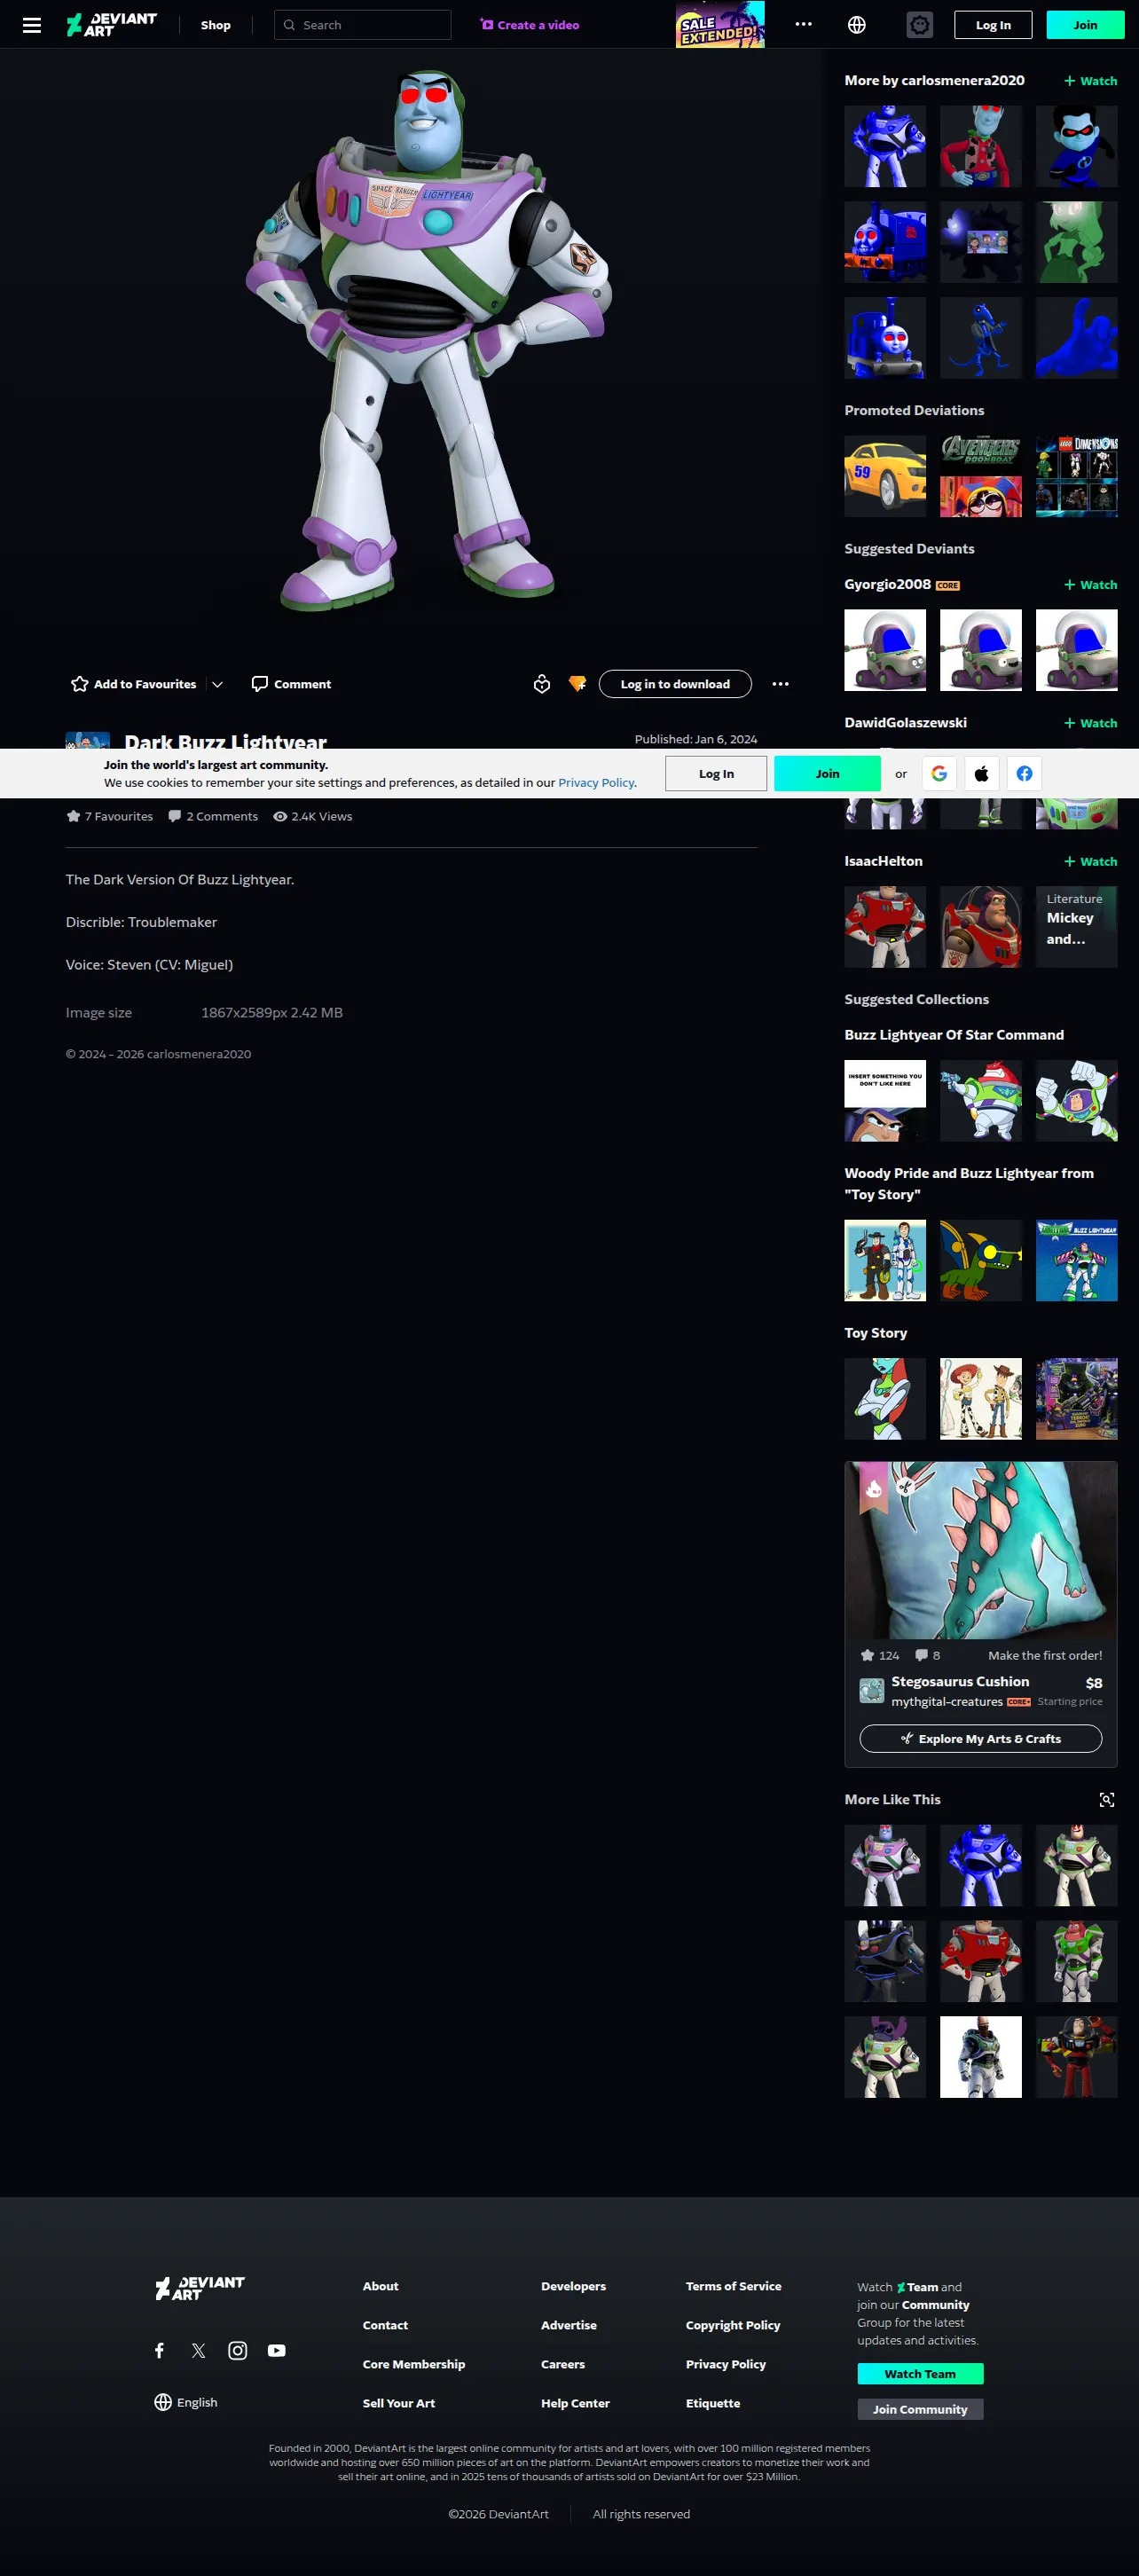Open the Copyright Policy footer link
This screenshot has width=1139, height=2576.
pos(733,2325)
